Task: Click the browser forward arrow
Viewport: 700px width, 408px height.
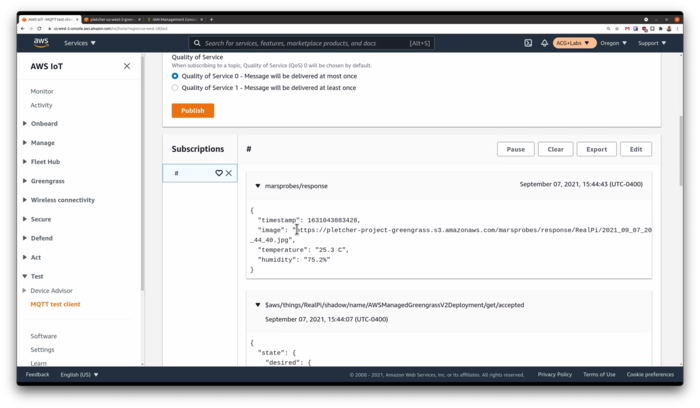Action: (31, 29)
